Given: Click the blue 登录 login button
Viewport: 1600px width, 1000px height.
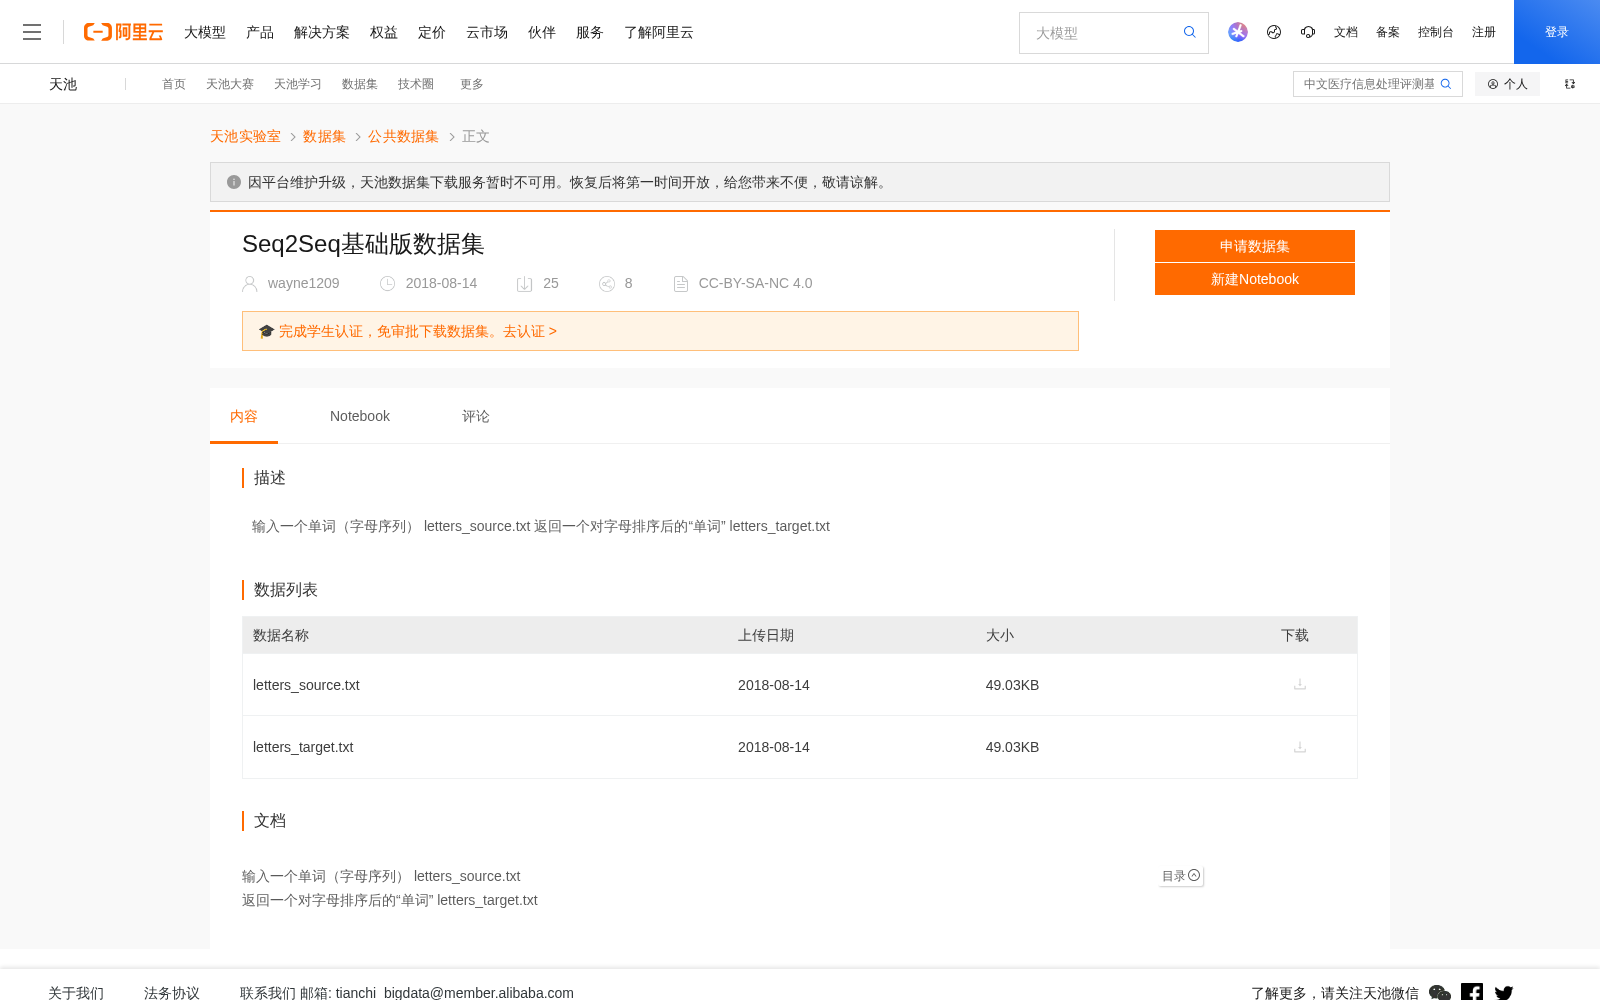Looking at the screenshot, I should tap(1557, 32).
